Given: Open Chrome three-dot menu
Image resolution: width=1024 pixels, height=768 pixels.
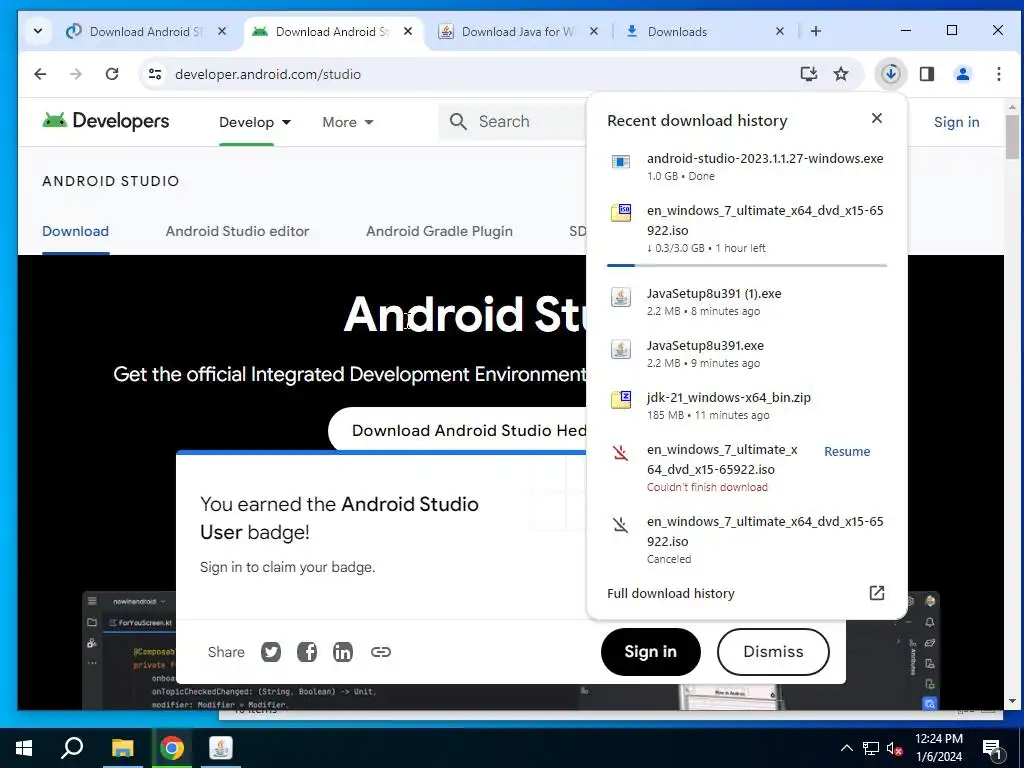Looking at the screenshot, I should pos(999,74).
